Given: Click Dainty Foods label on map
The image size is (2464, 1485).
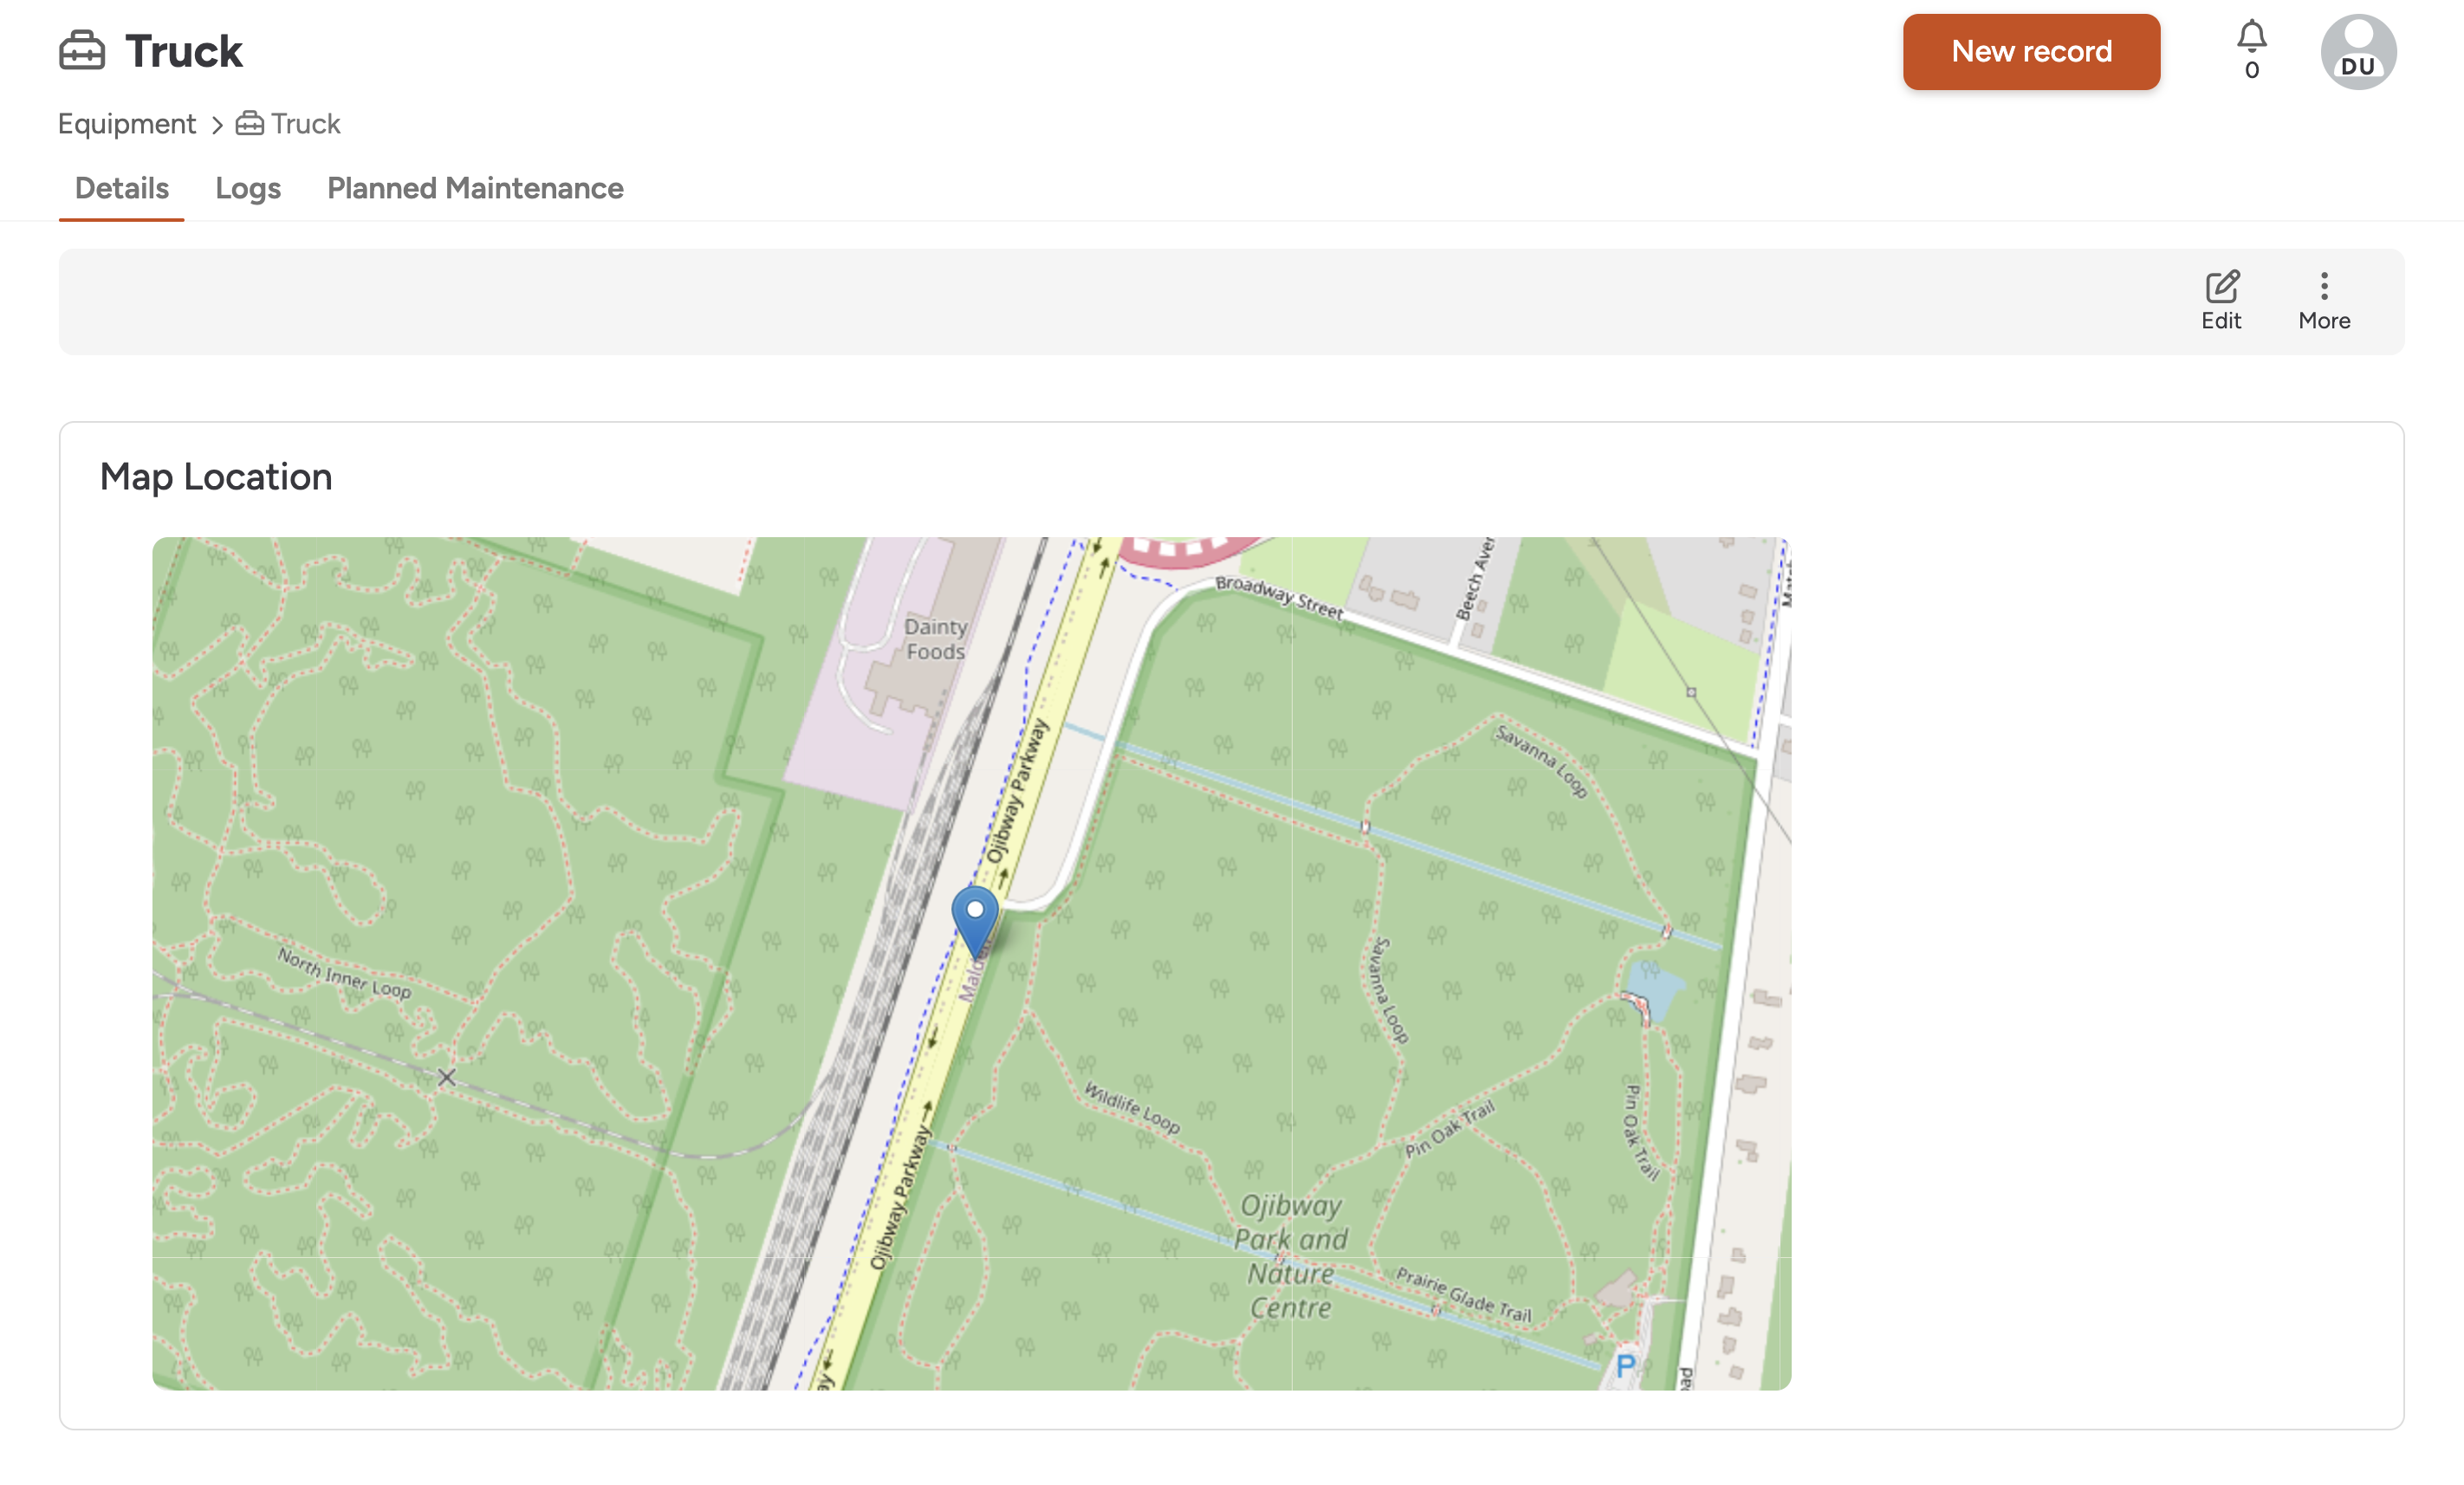Looking at the screenshot, I should 935,639.
